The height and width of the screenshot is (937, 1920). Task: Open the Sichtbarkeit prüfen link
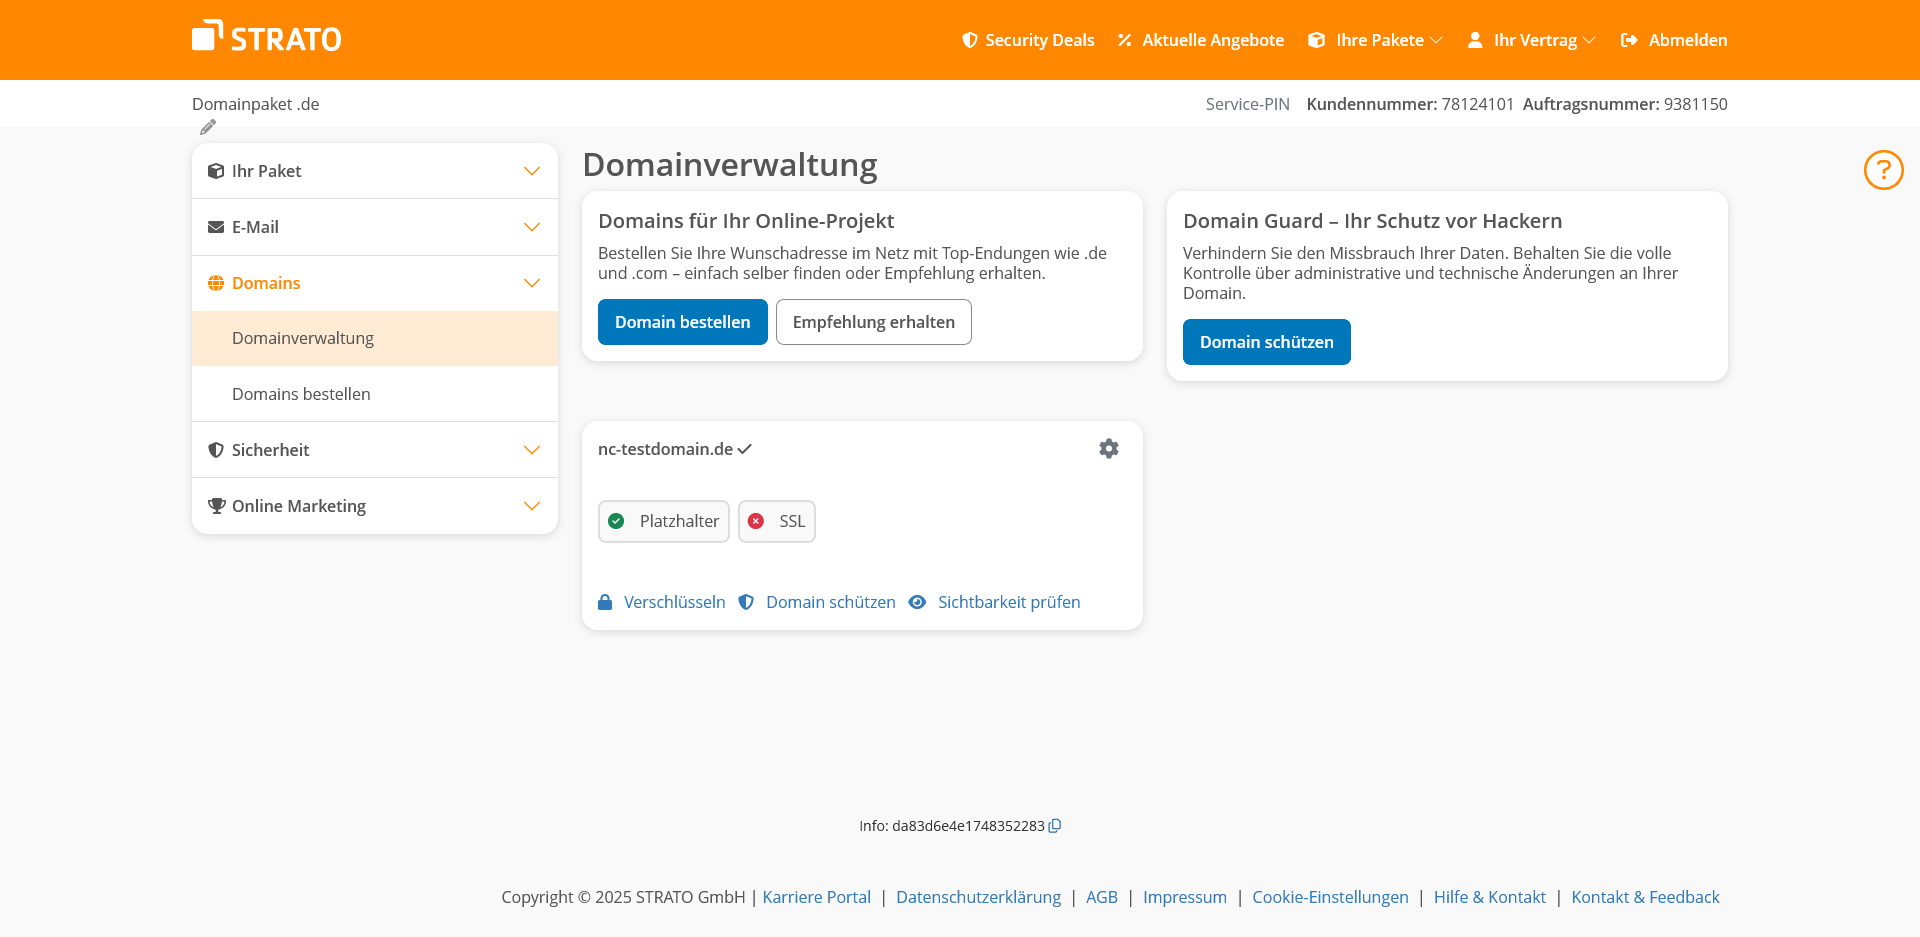click(x=1009, y=602)
